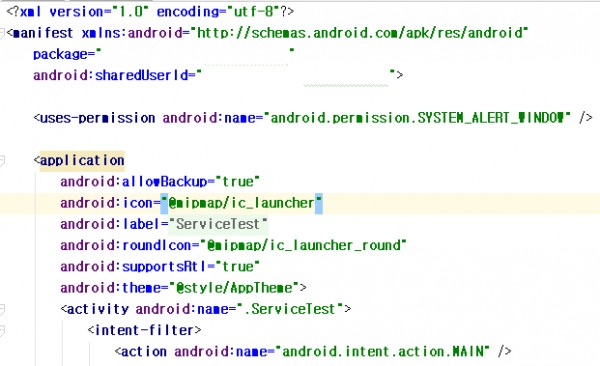
Task: Click the "ServiceTest" label value
Action: coord(218,224)
